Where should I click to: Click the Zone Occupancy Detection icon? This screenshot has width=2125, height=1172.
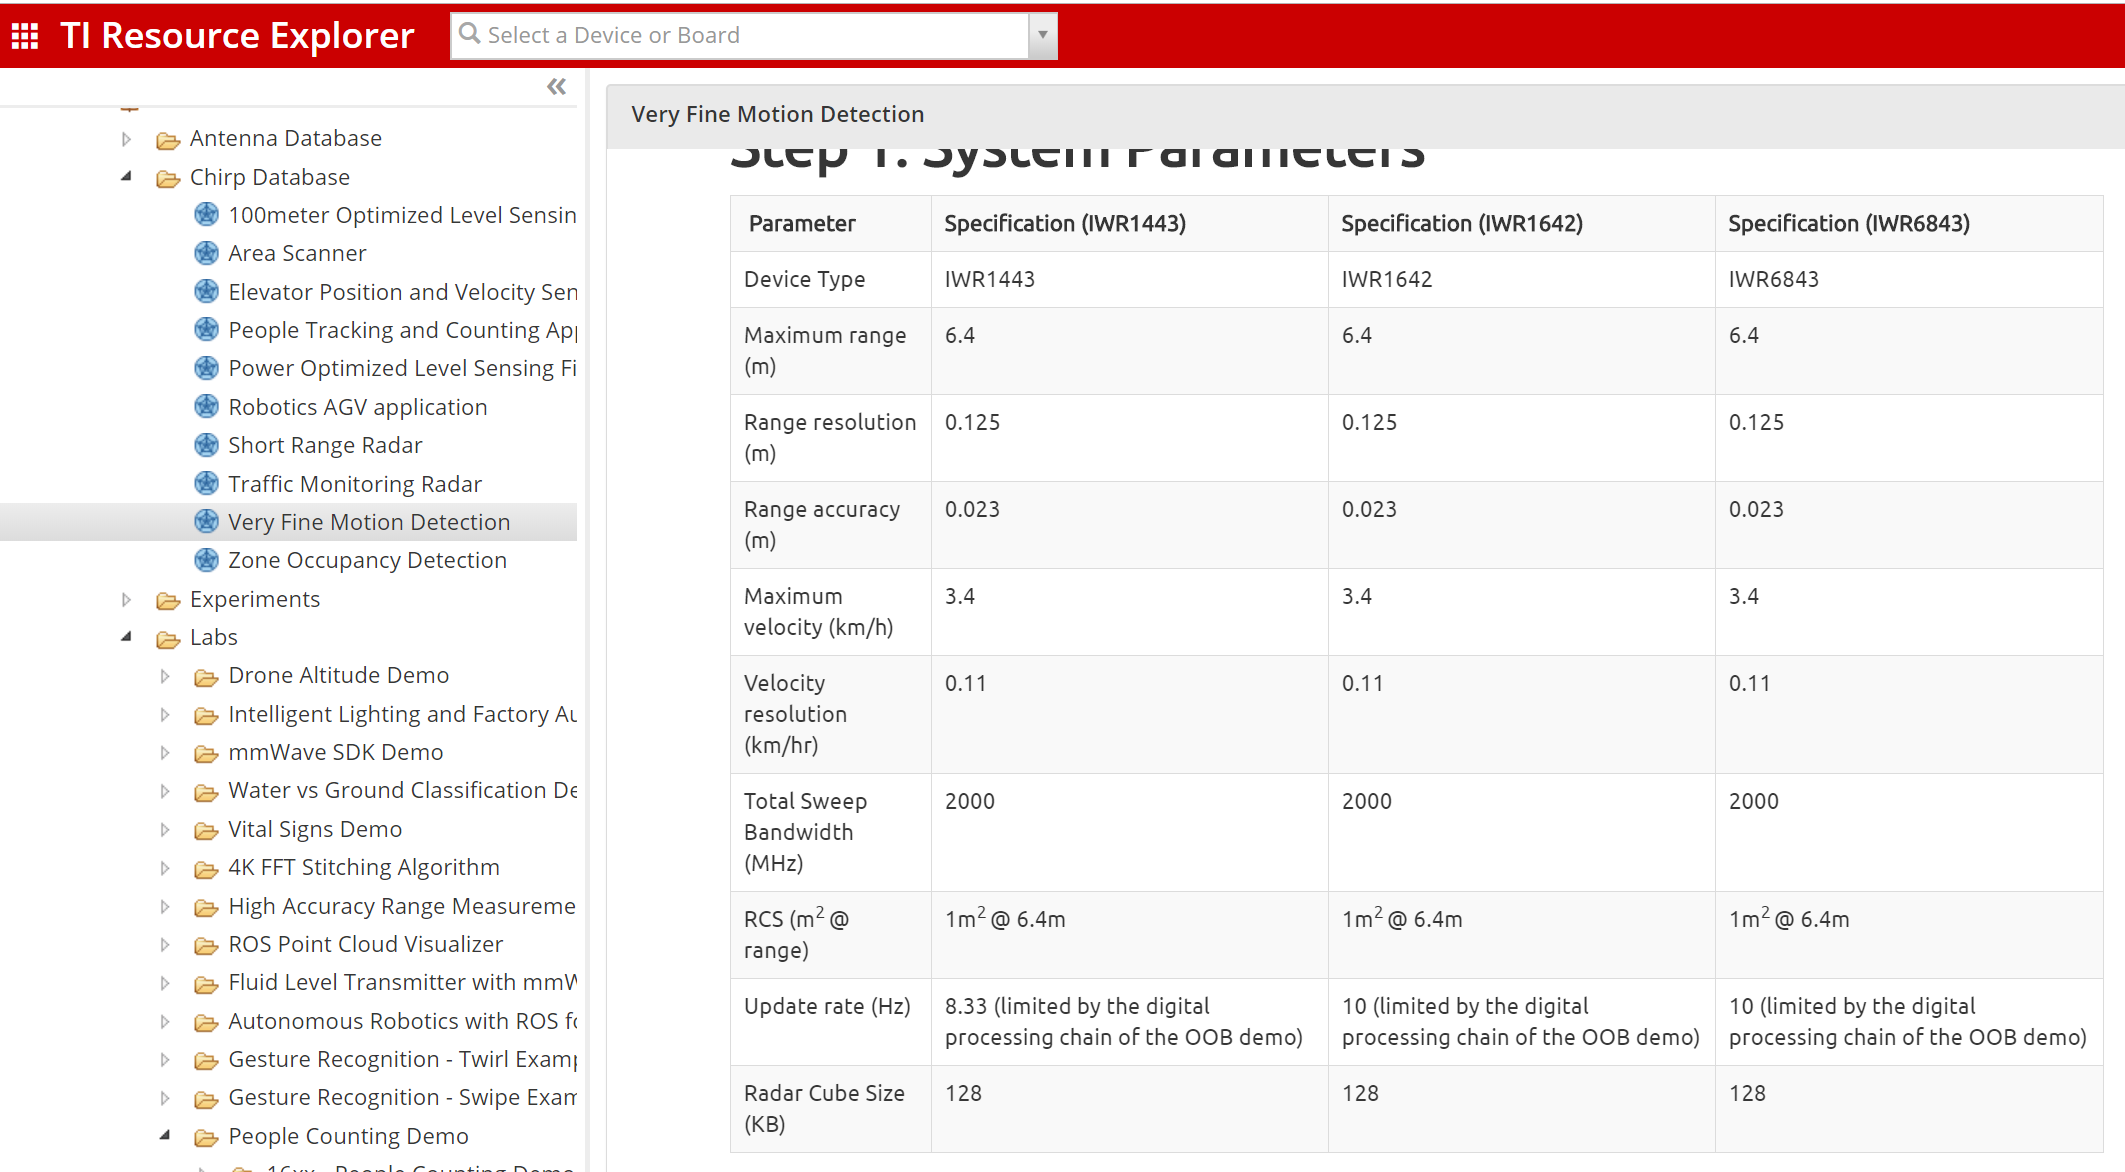click(x=206, y=560)
